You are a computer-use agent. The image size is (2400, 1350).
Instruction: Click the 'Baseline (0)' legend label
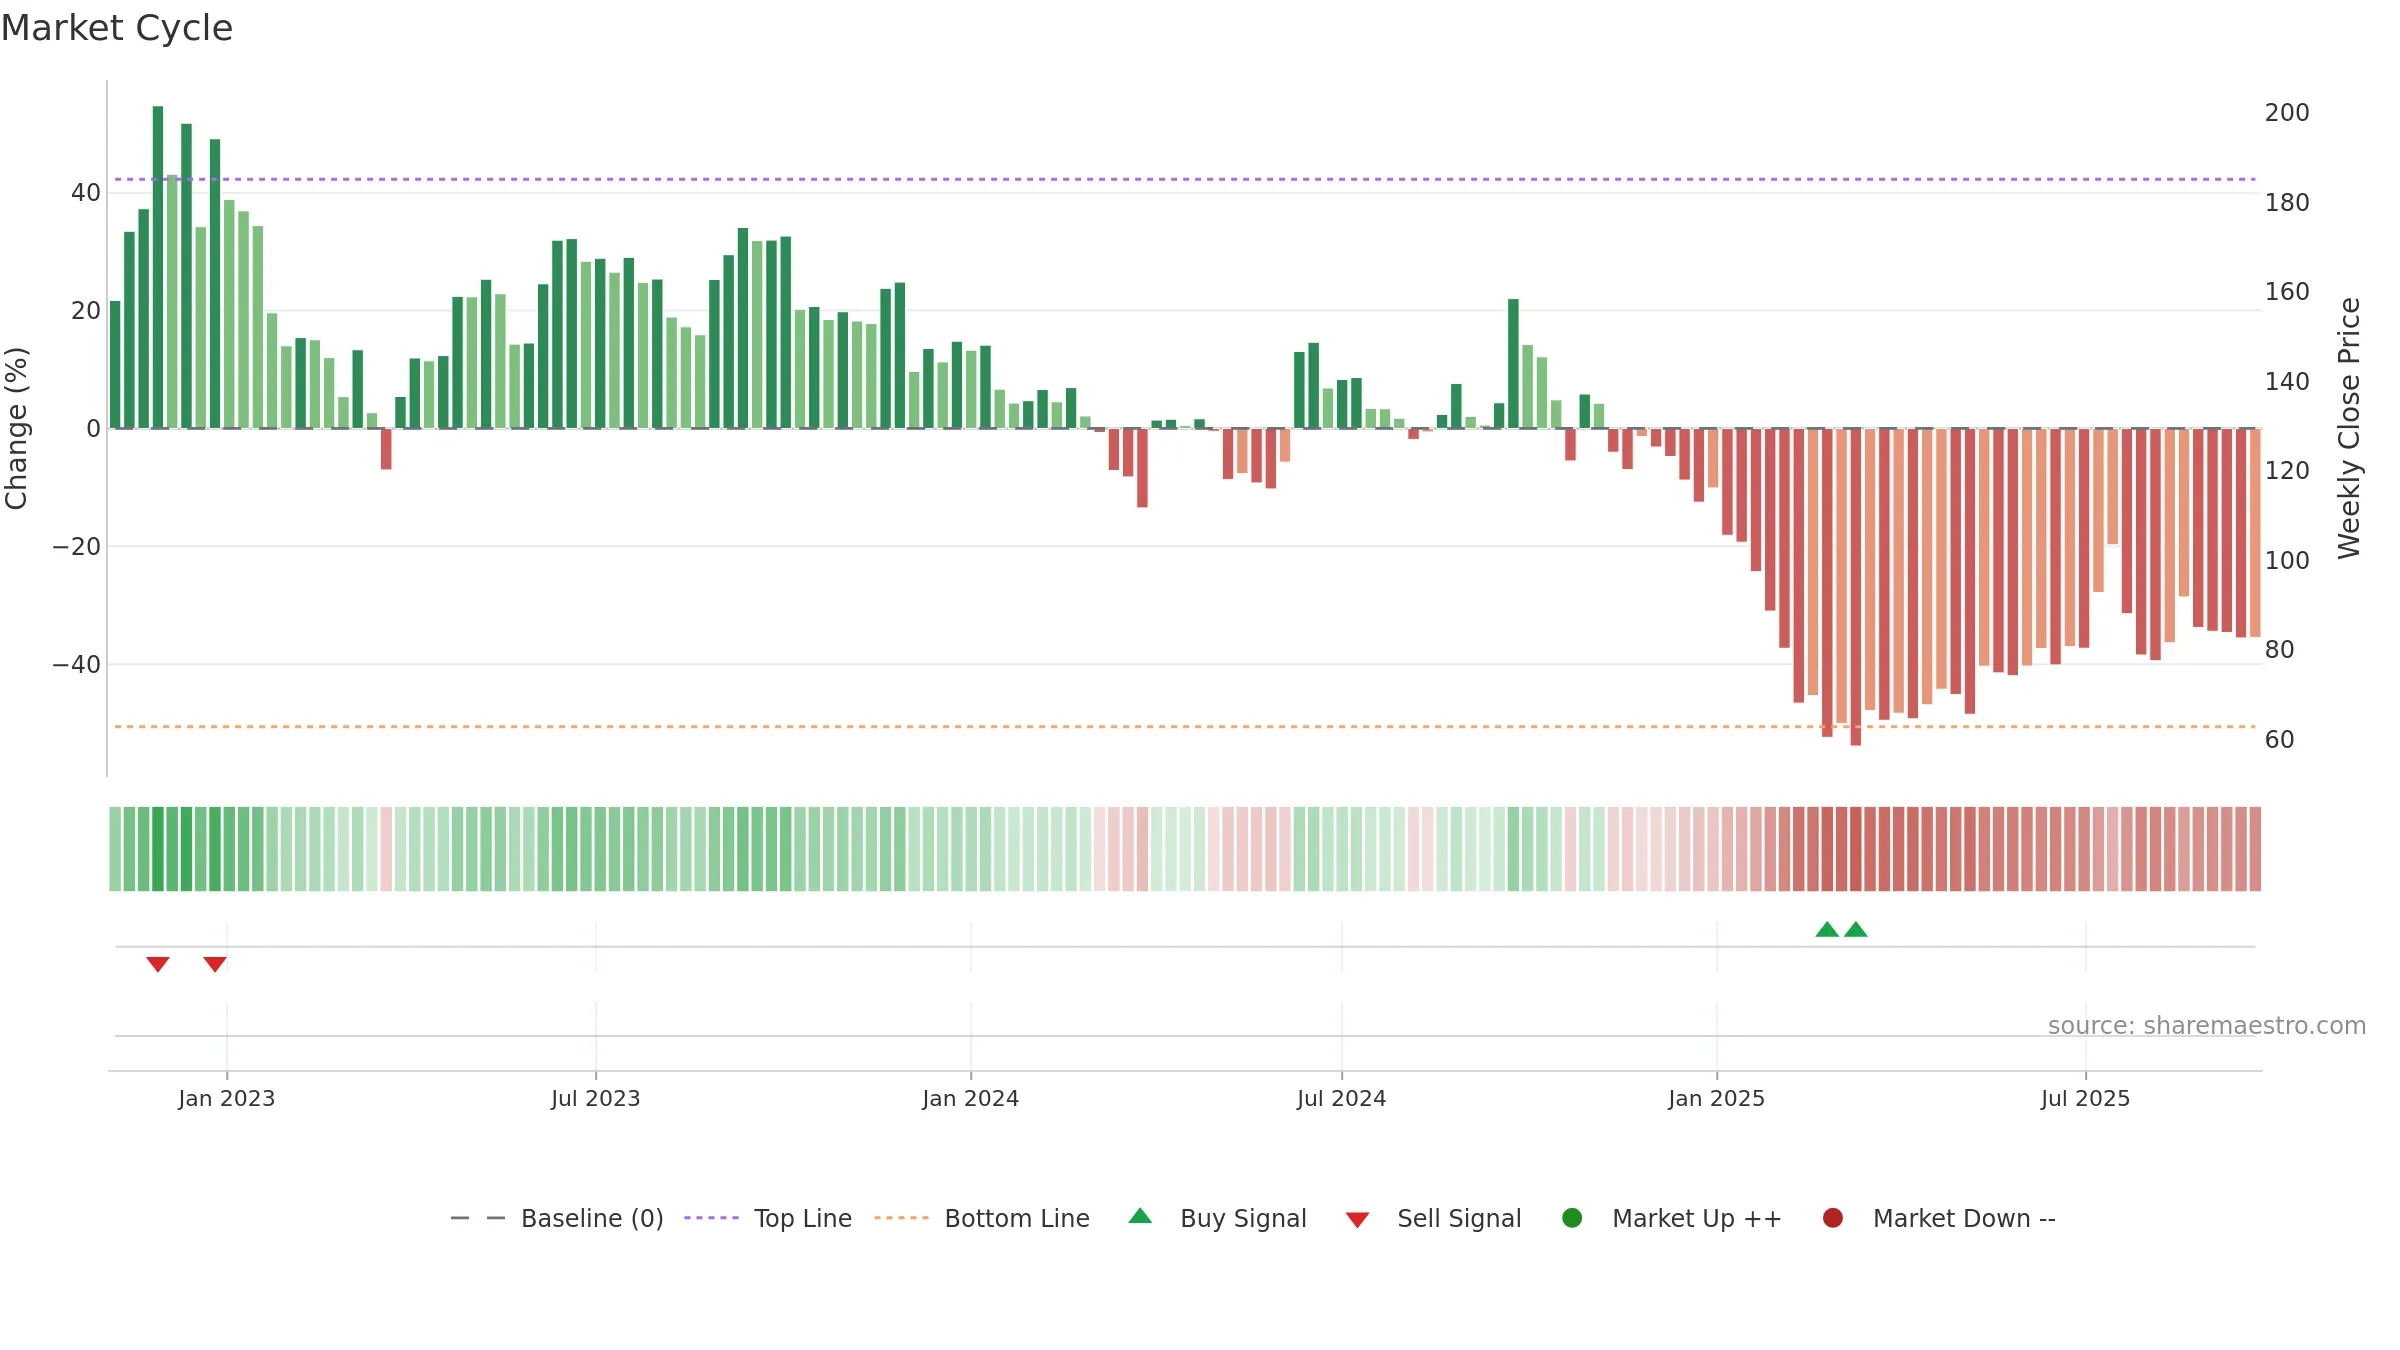point(592,1219)
